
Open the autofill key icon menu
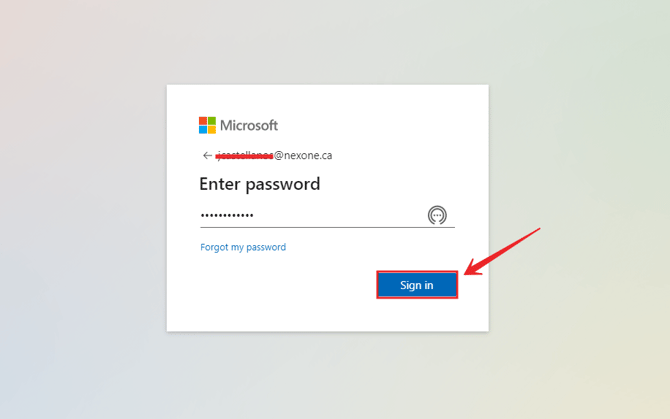[x=437, y=215]
